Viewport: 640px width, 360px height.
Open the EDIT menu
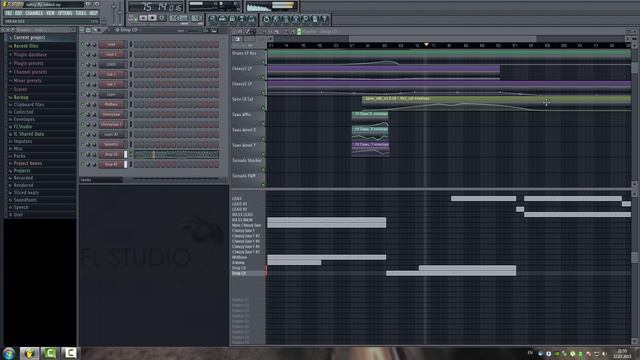coord(19,13)
